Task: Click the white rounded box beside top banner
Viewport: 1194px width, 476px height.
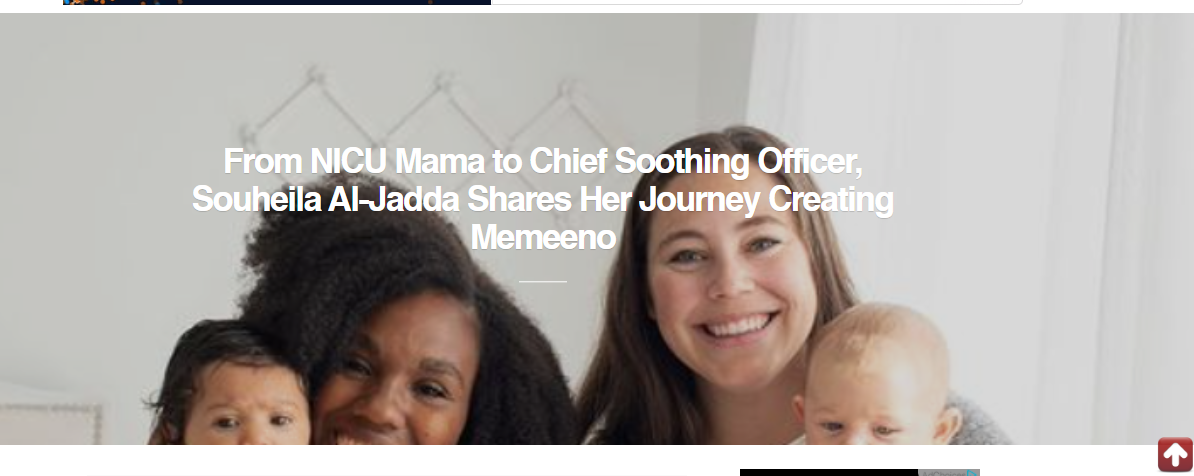Action: point(756,2)
